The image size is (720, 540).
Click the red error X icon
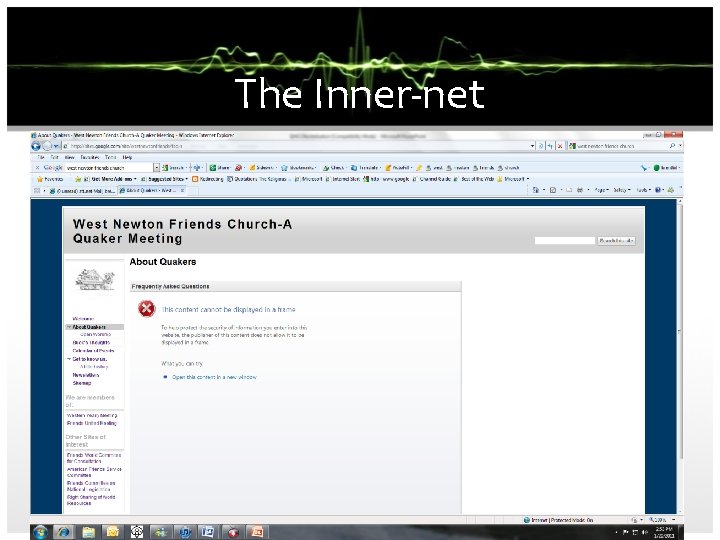point(146,309)
